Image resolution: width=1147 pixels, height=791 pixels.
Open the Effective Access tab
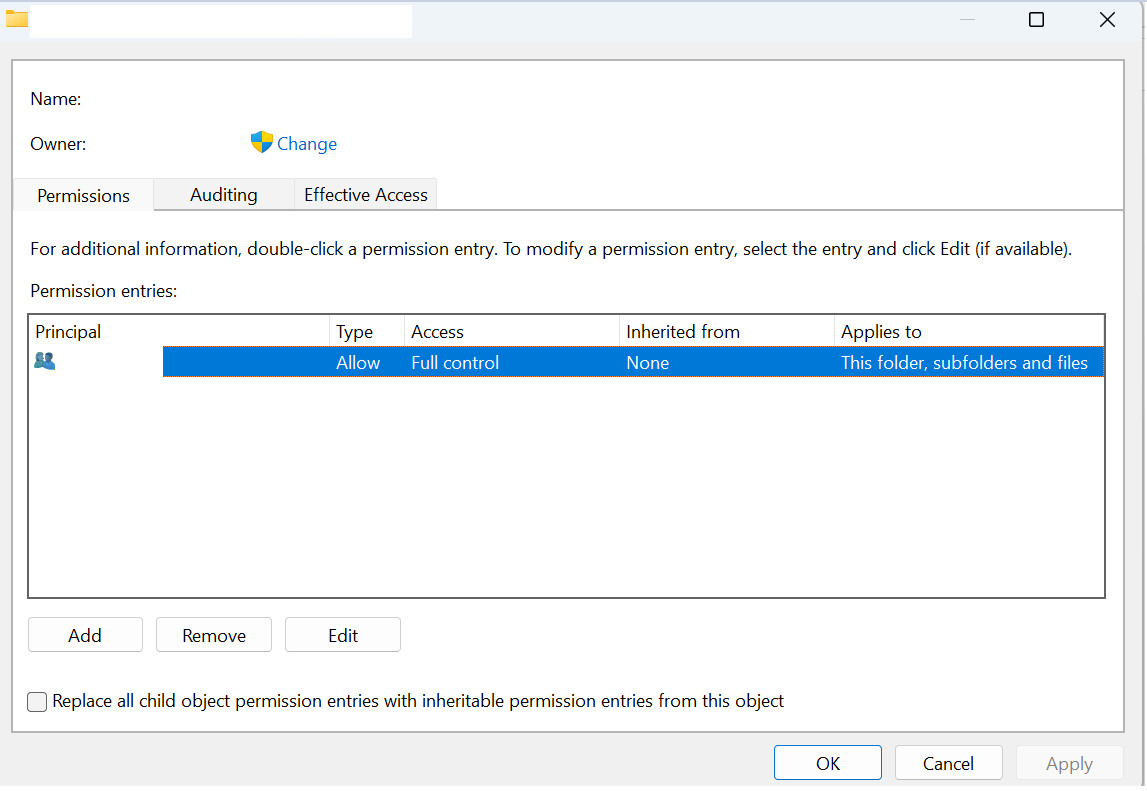(x=366, y=195)
